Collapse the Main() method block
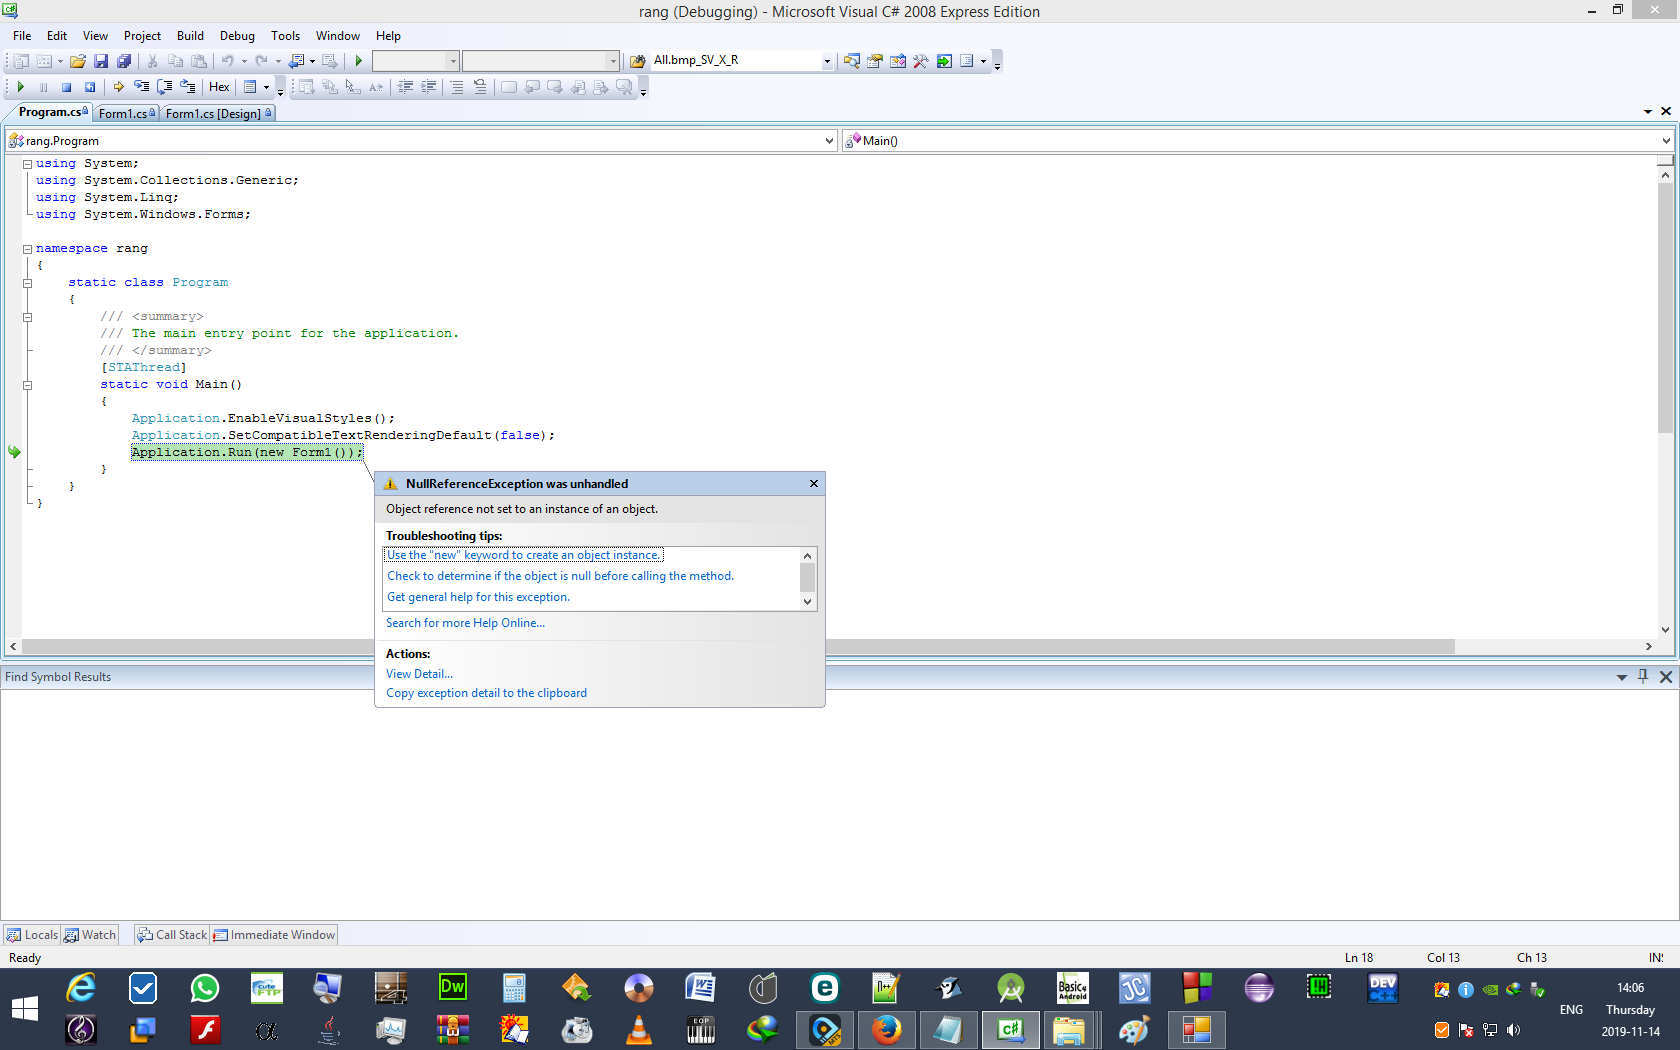1680x1050 pixels. coord(27,385)
